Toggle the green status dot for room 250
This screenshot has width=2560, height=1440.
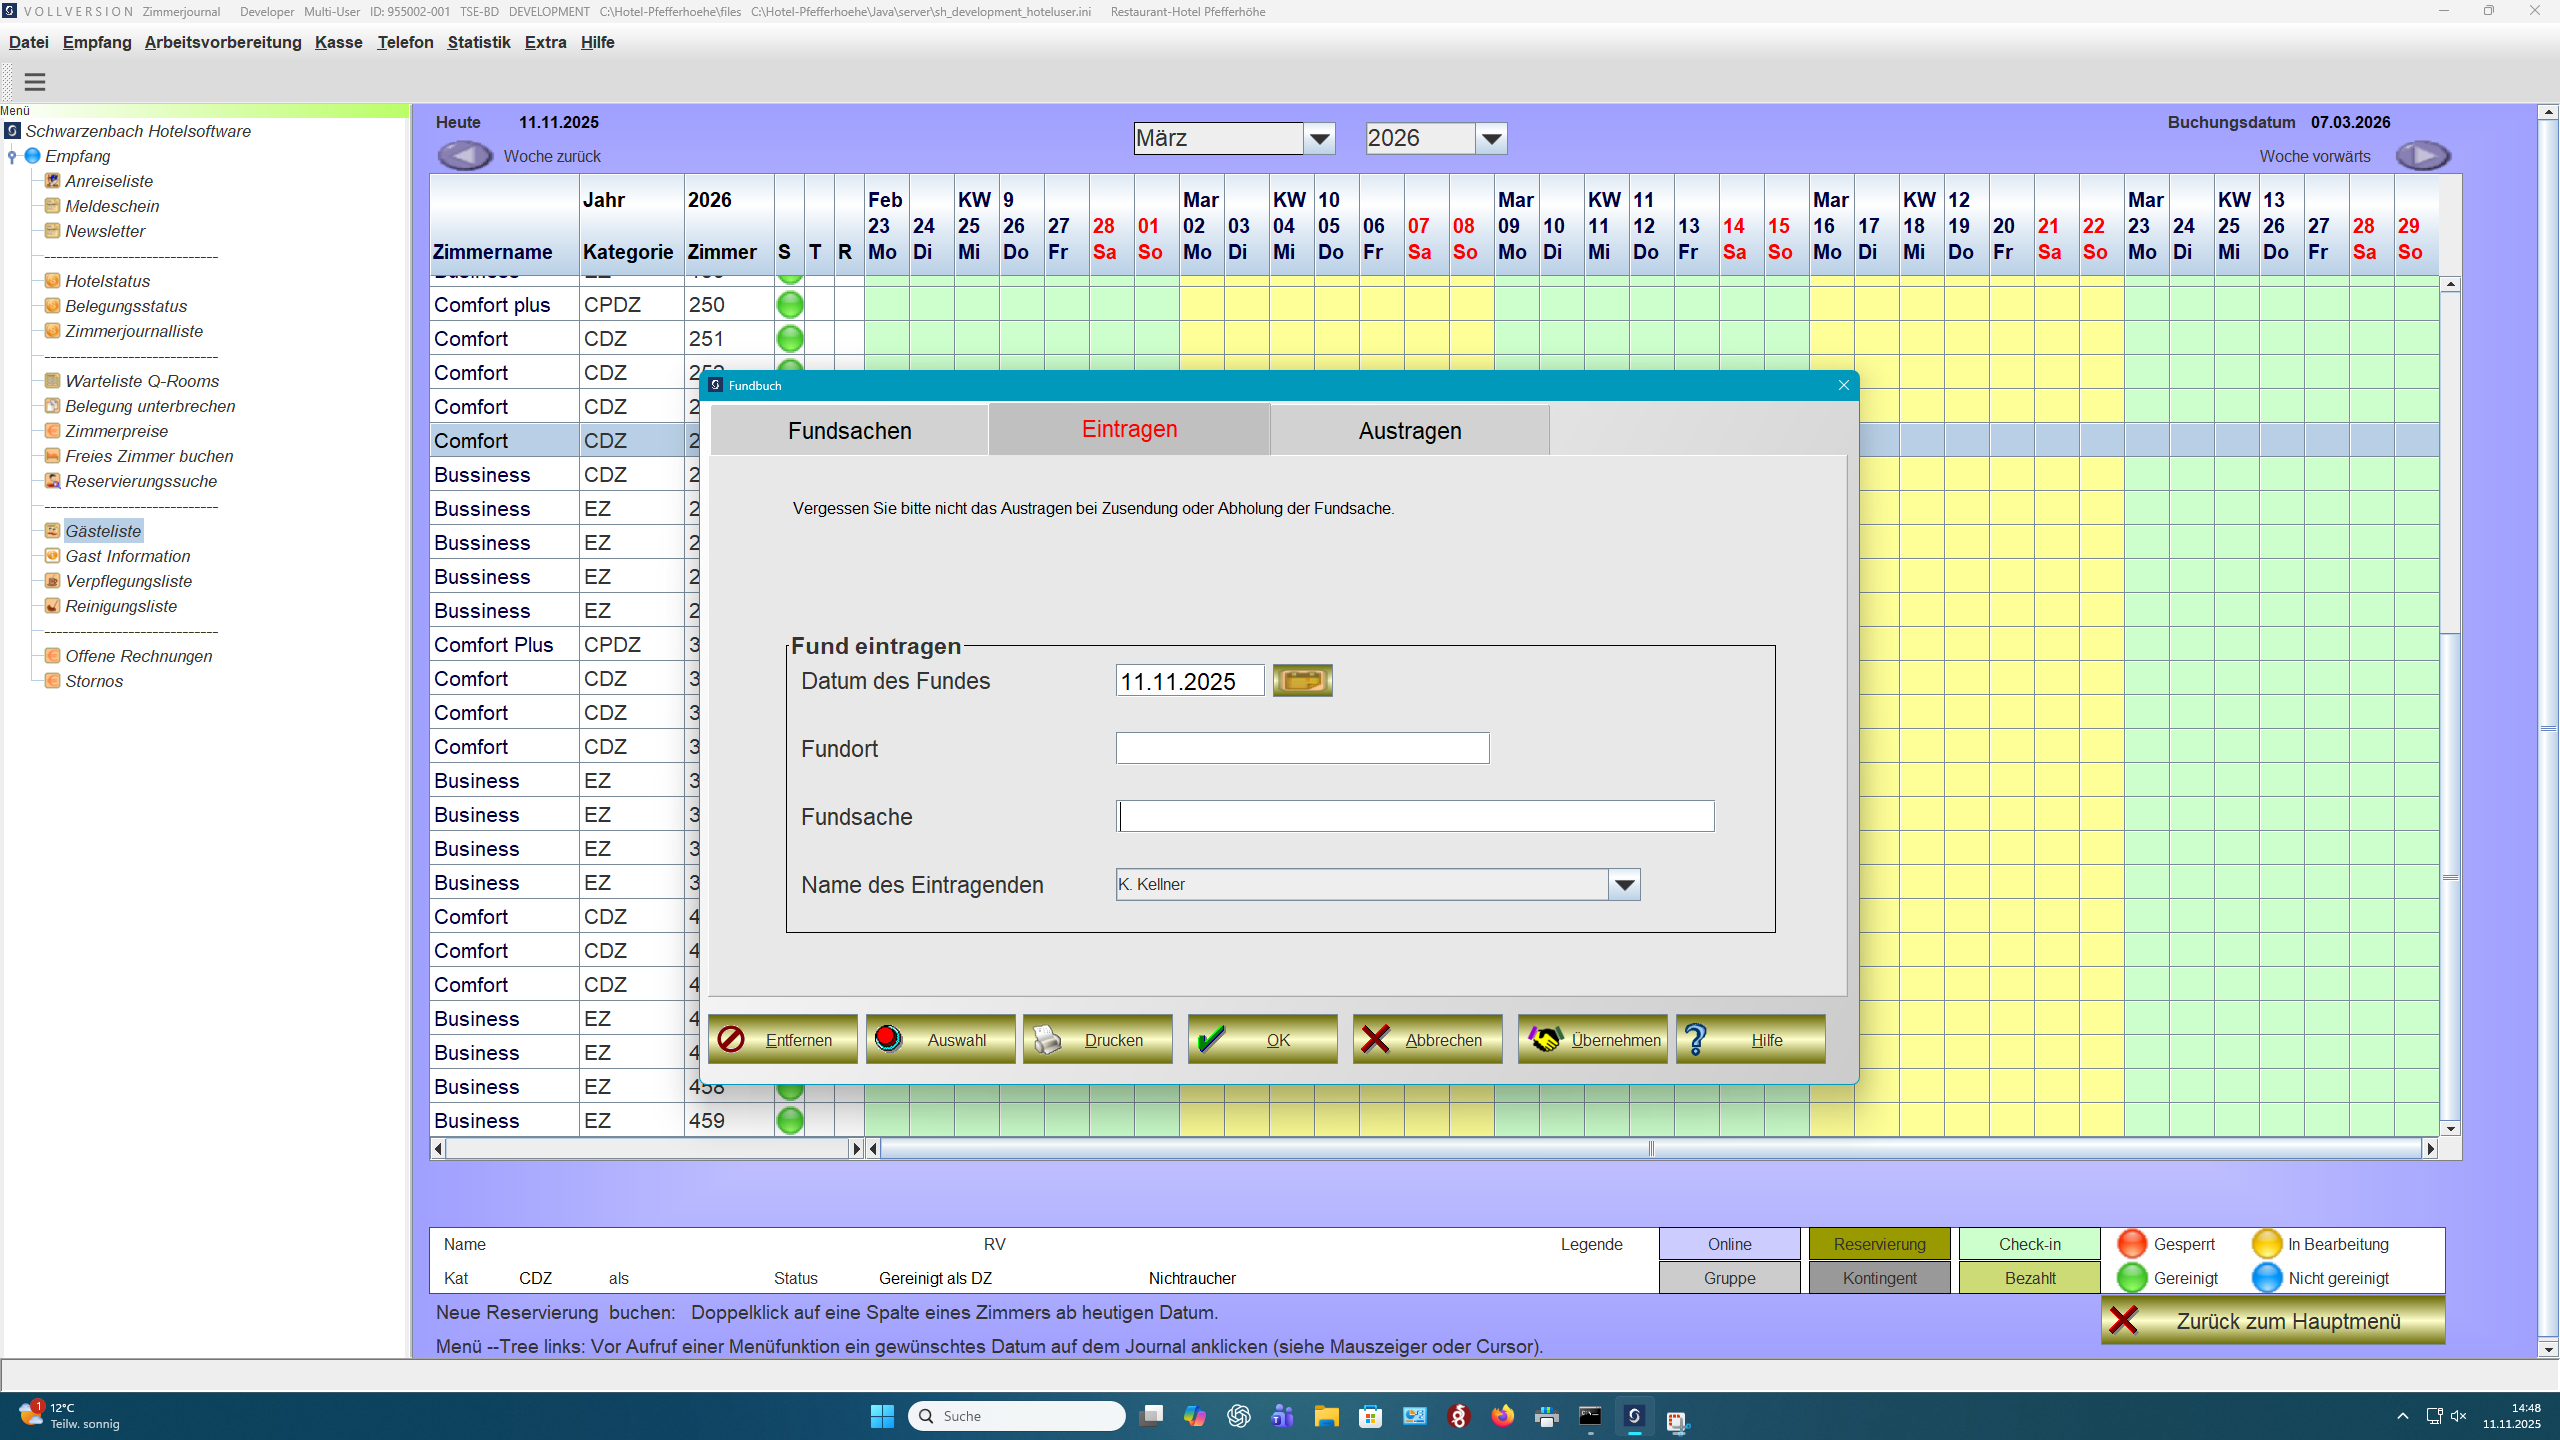(789, 305)
